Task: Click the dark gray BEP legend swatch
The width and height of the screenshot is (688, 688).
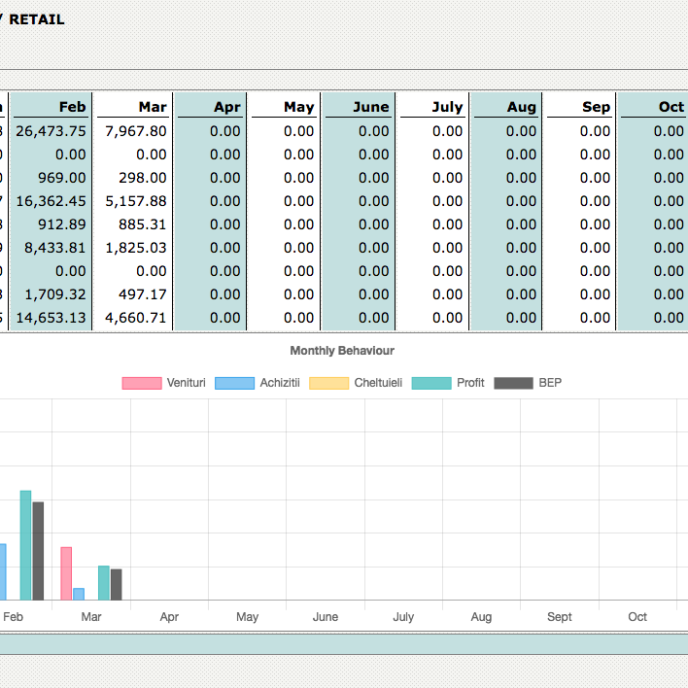Action: tap(515, 383)
